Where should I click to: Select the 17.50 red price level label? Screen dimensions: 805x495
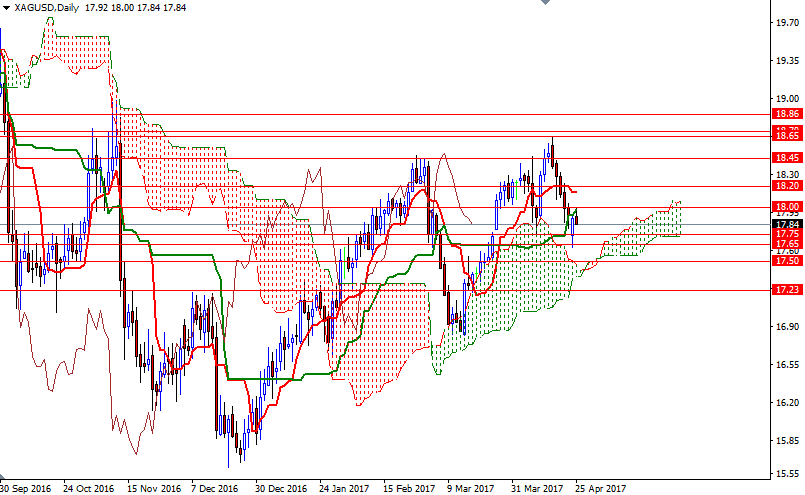coord(787,261)
